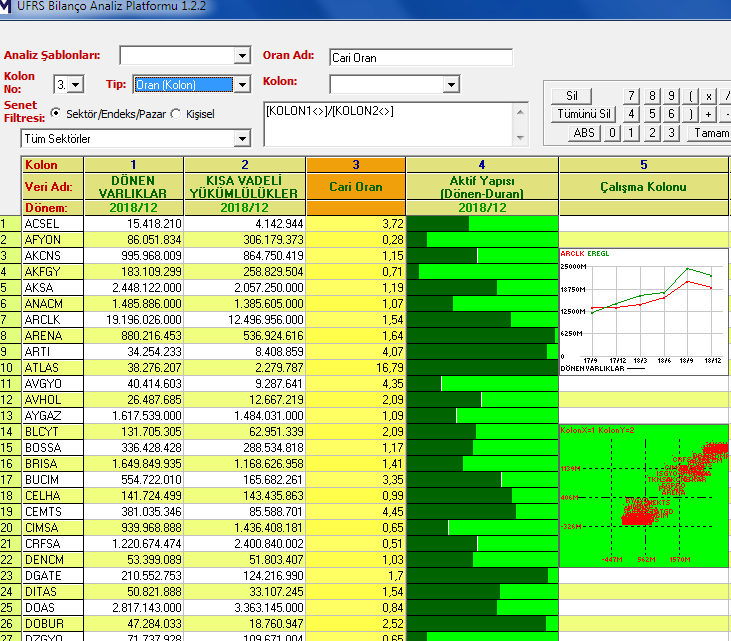
Task: Select the Kişisel radio button
Action: point(176,114)
